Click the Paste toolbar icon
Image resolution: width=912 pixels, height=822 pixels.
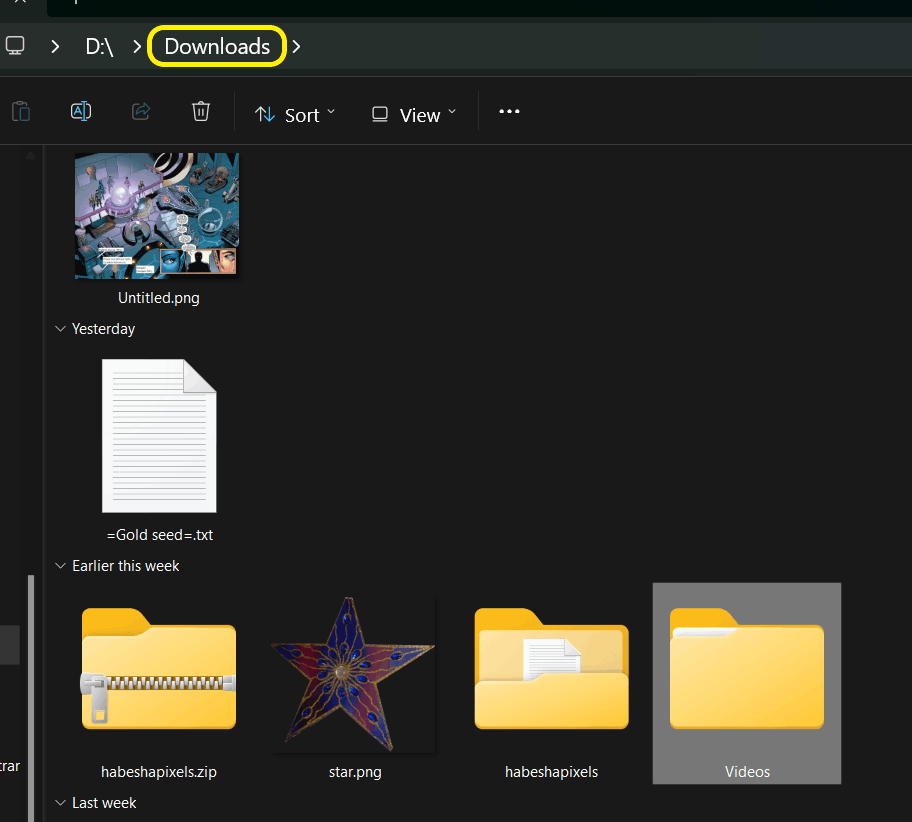pos(21,111)
